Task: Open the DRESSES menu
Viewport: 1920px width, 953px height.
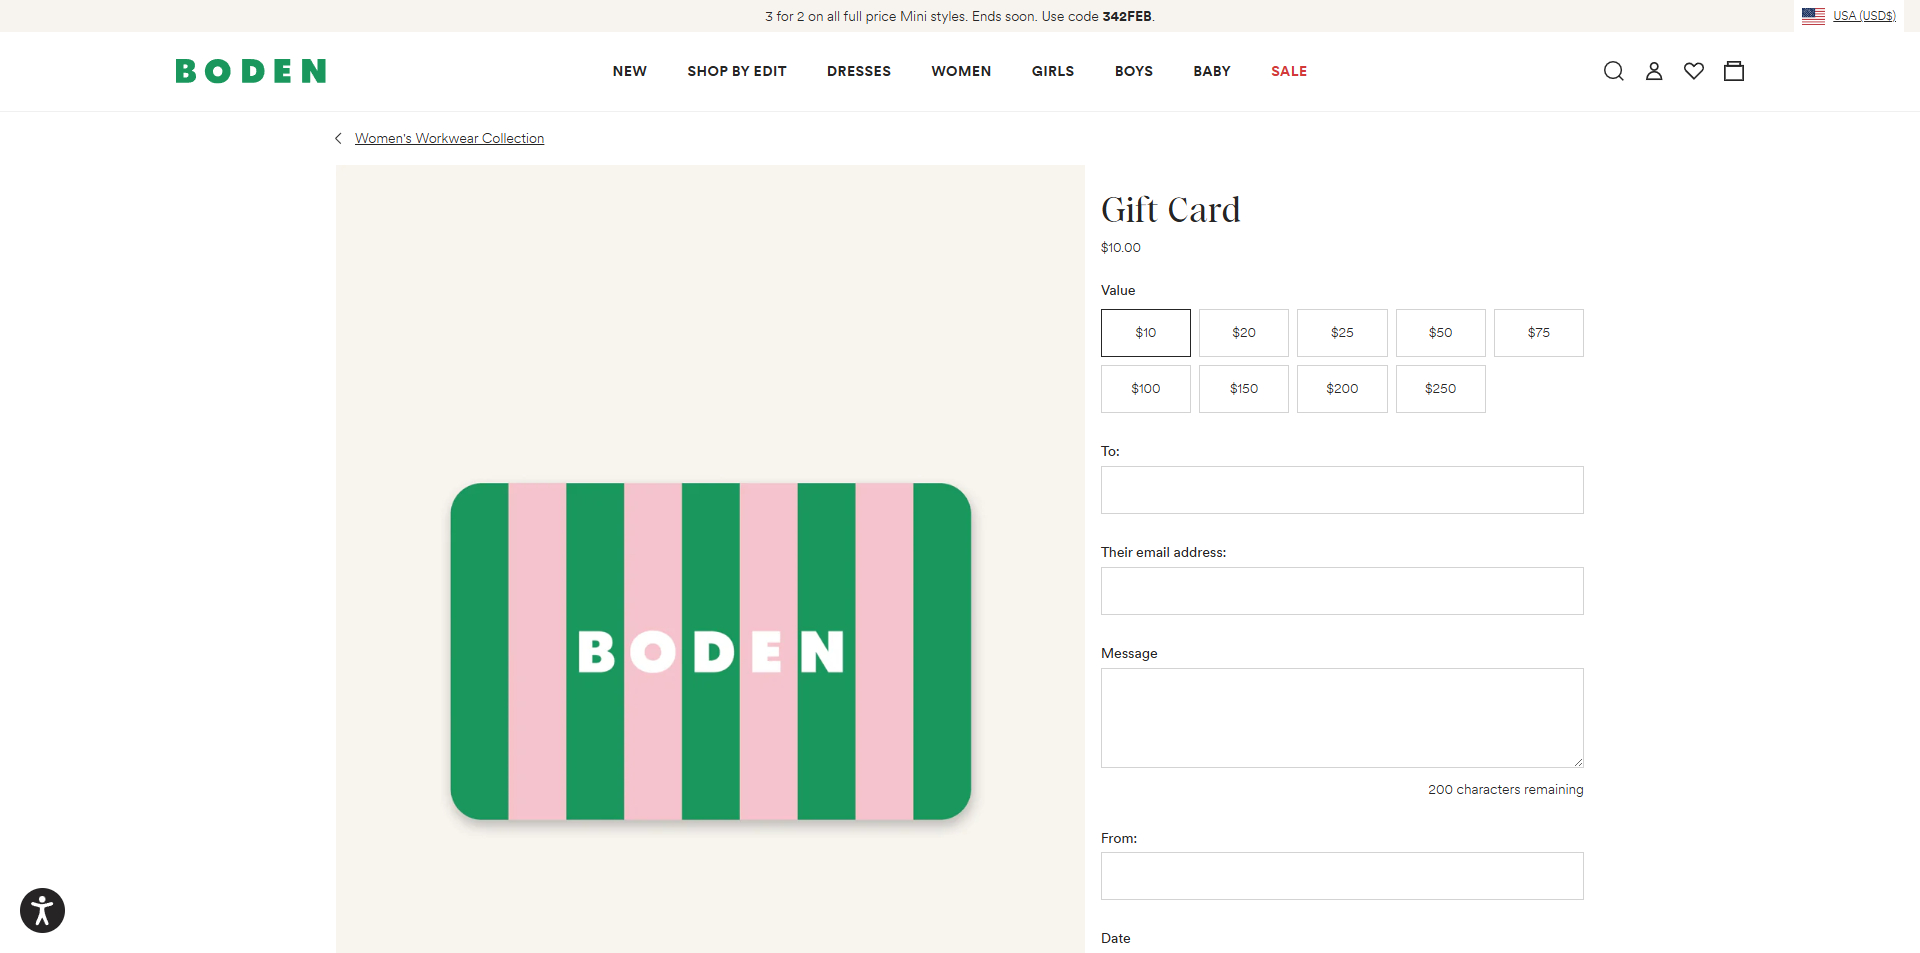Action: [x=859, y=71]
